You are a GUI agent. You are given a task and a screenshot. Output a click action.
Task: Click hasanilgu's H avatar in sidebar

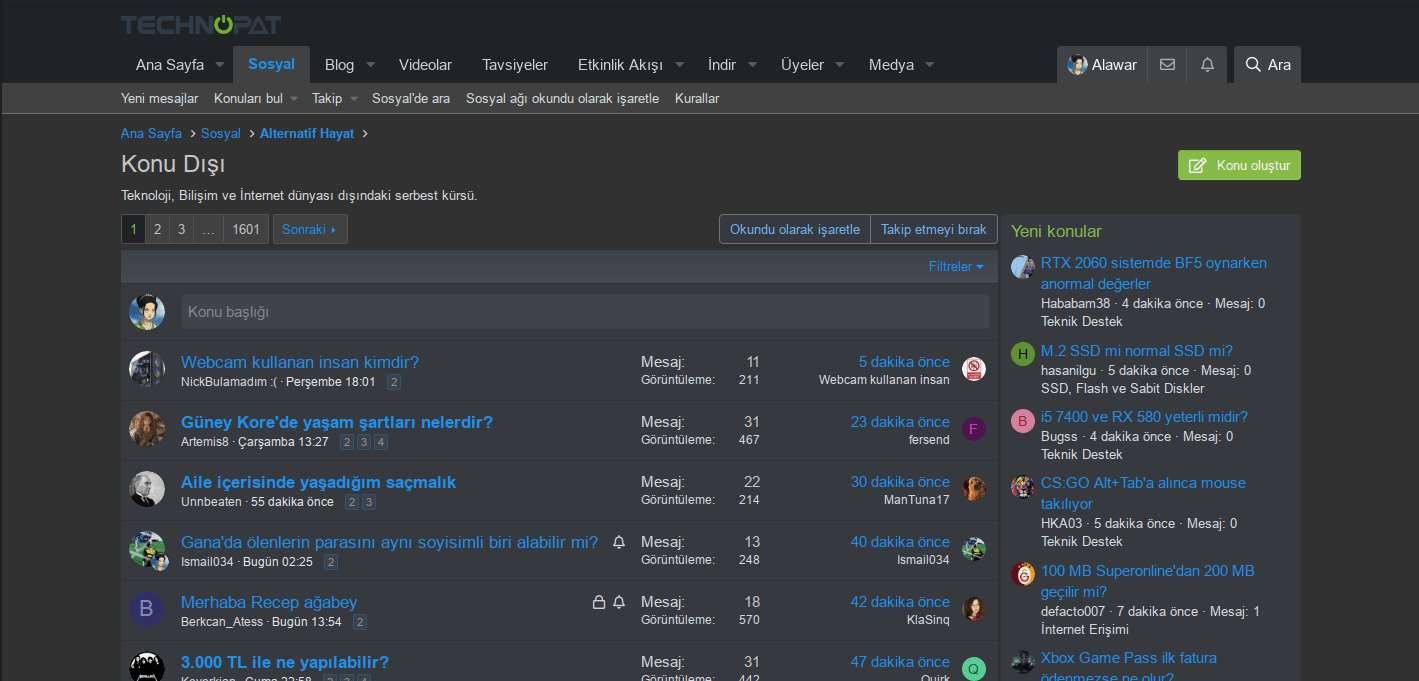pos(1023,354)
